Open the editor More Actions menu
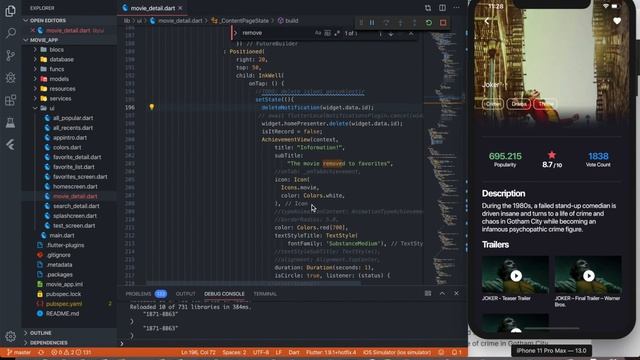 pyautogui.click(x=456, y=8)
